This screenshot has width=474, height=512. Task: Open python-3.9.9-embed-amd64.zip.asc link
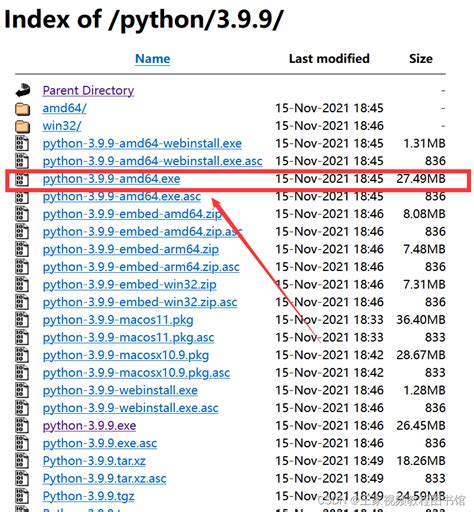142,232
